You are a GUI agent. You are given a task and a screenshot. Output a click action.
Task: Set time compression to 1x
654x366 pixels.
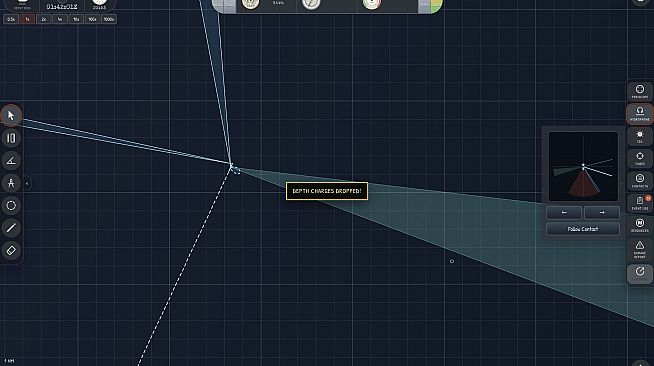tap(27, 19)
